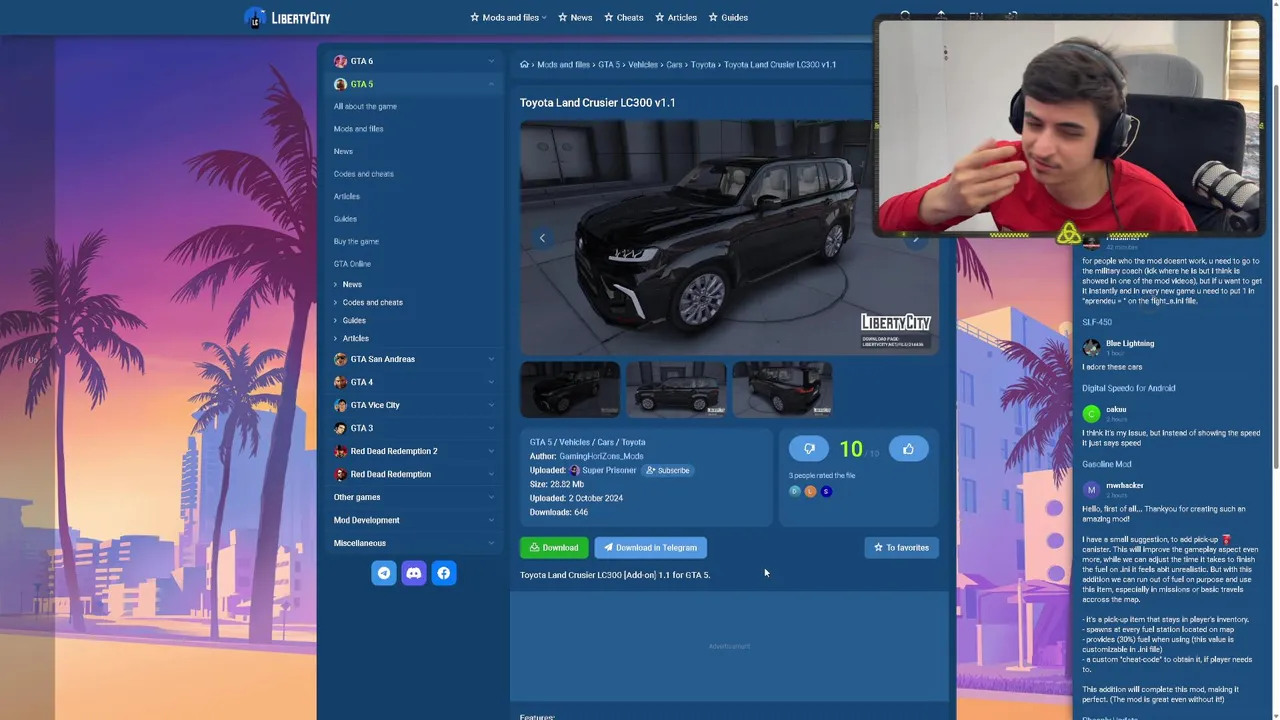Click star icon in To favorites
Image resolution: width=1280 pixels, height=720 pixels.
pyautogui.click(x=878, y=548)
